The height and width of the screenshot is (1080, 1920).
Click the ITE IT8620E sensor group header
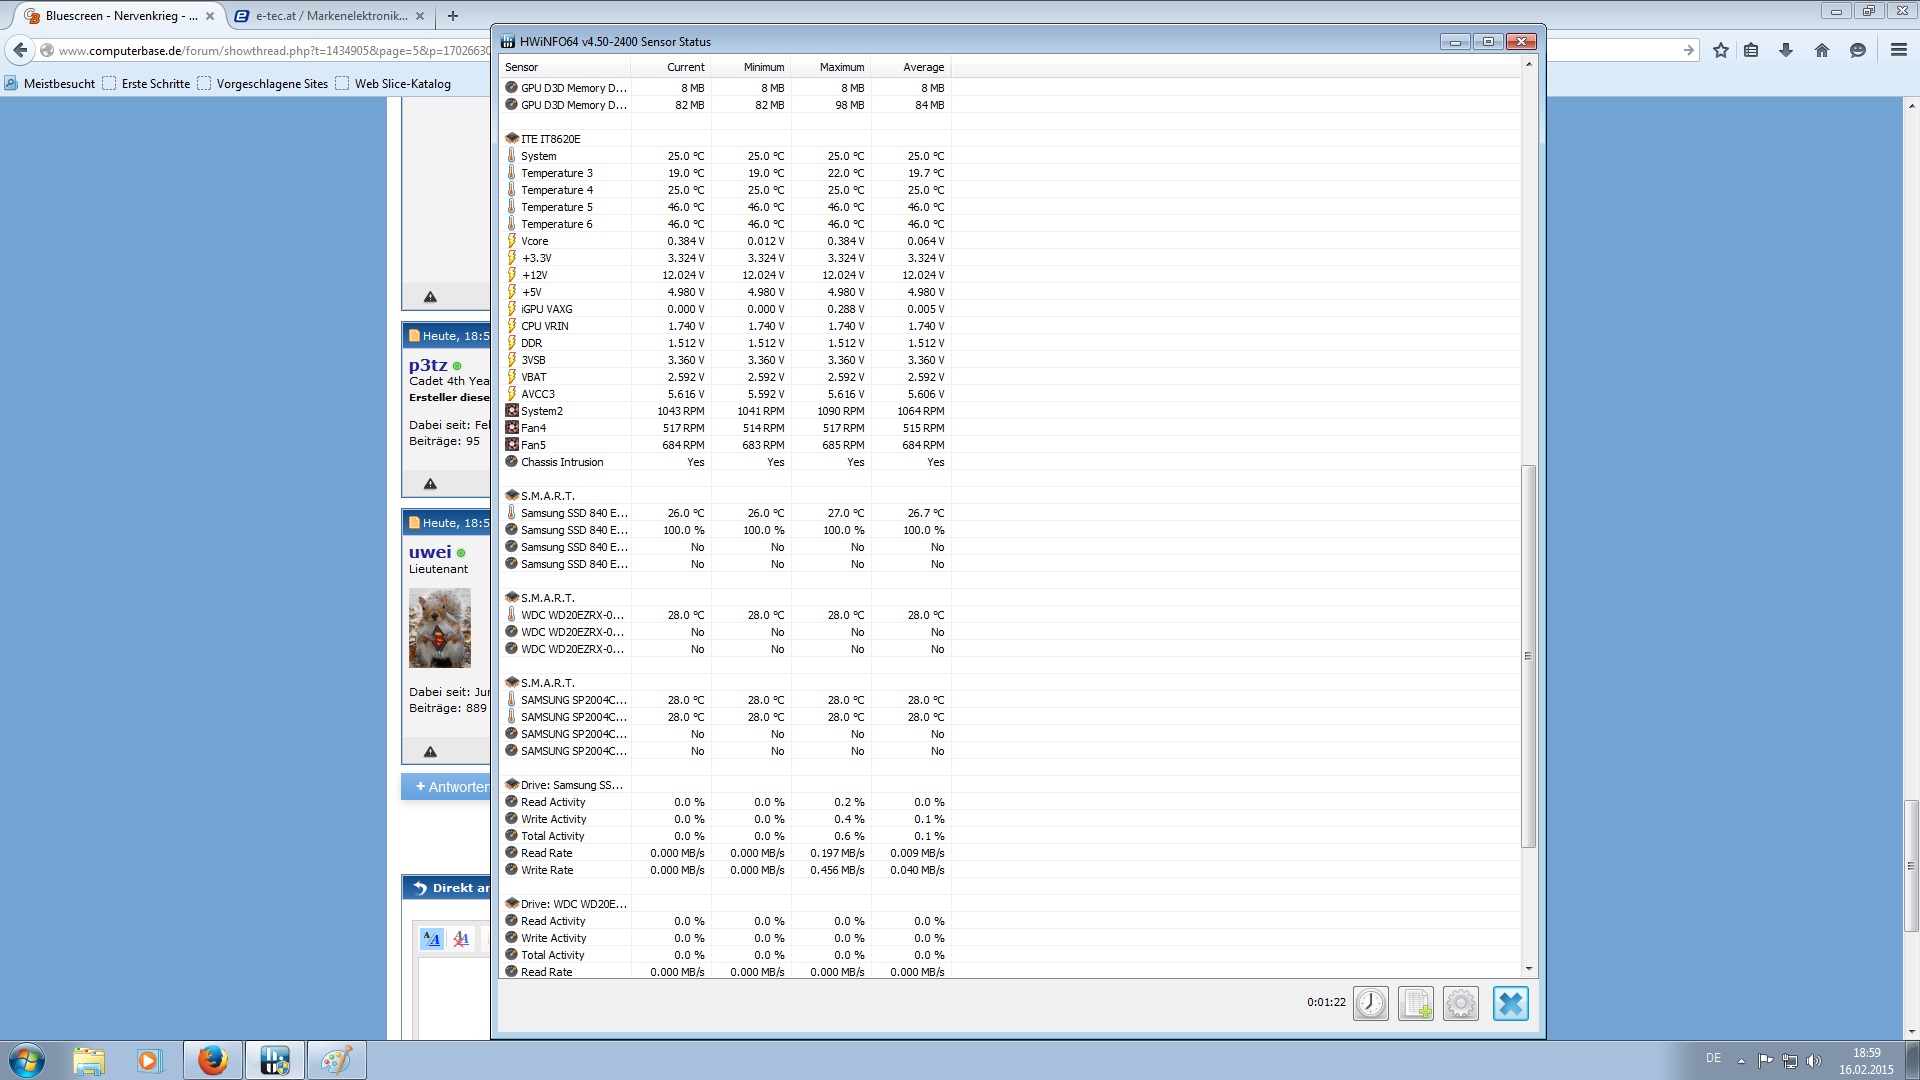[550, 139]
